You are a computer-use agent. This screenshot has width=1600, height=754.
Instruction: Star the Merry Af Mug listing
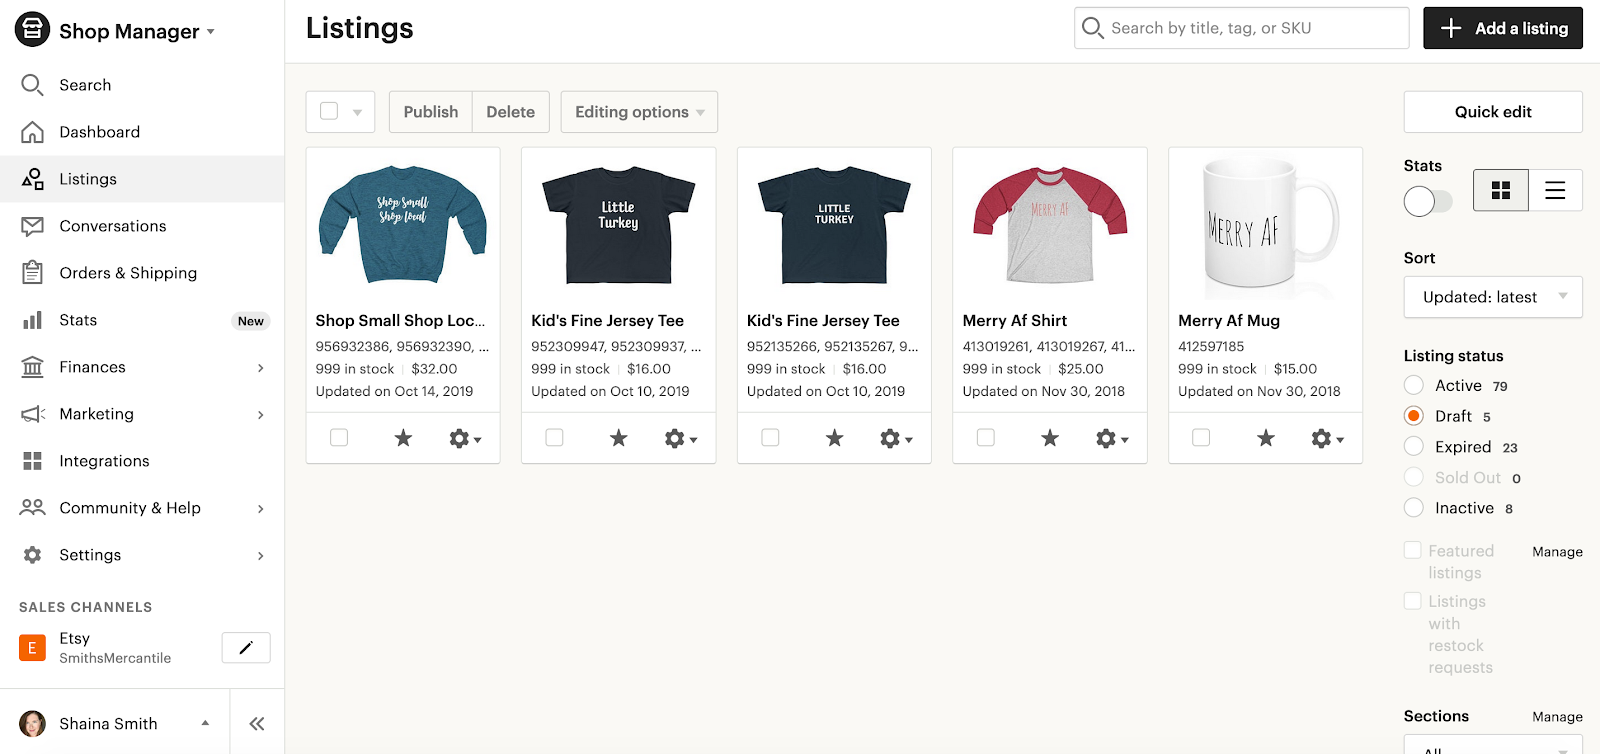click(x=1266, y=438)
